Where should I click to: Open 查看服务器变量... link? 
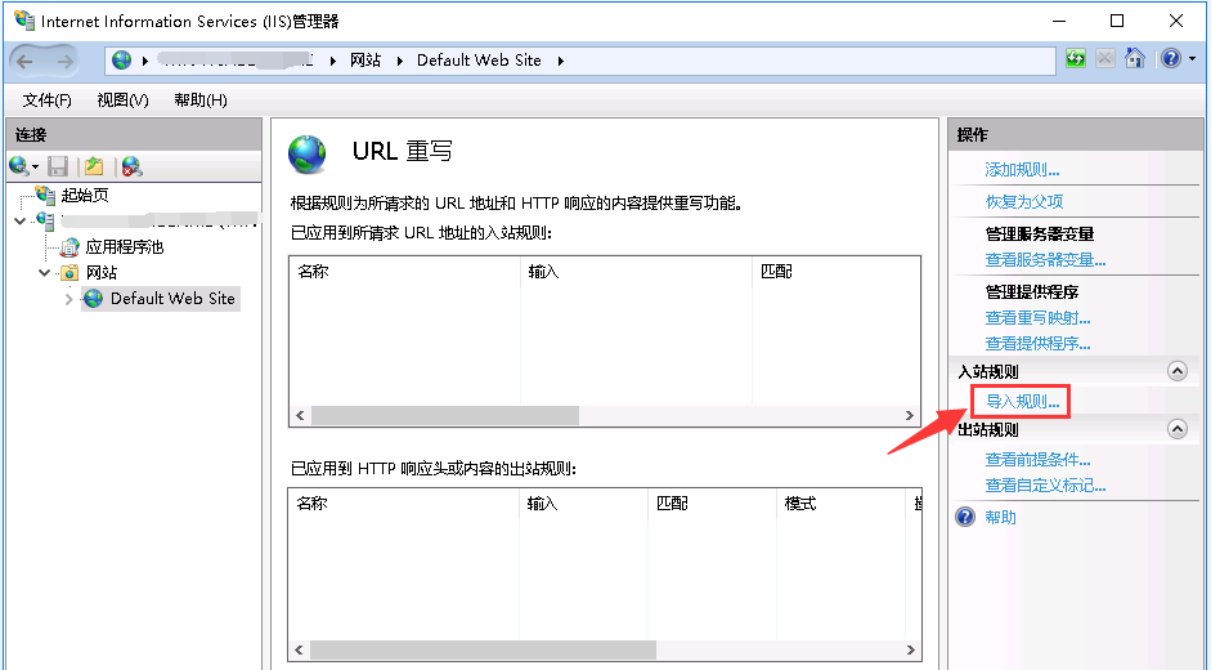click(1045, 260)
